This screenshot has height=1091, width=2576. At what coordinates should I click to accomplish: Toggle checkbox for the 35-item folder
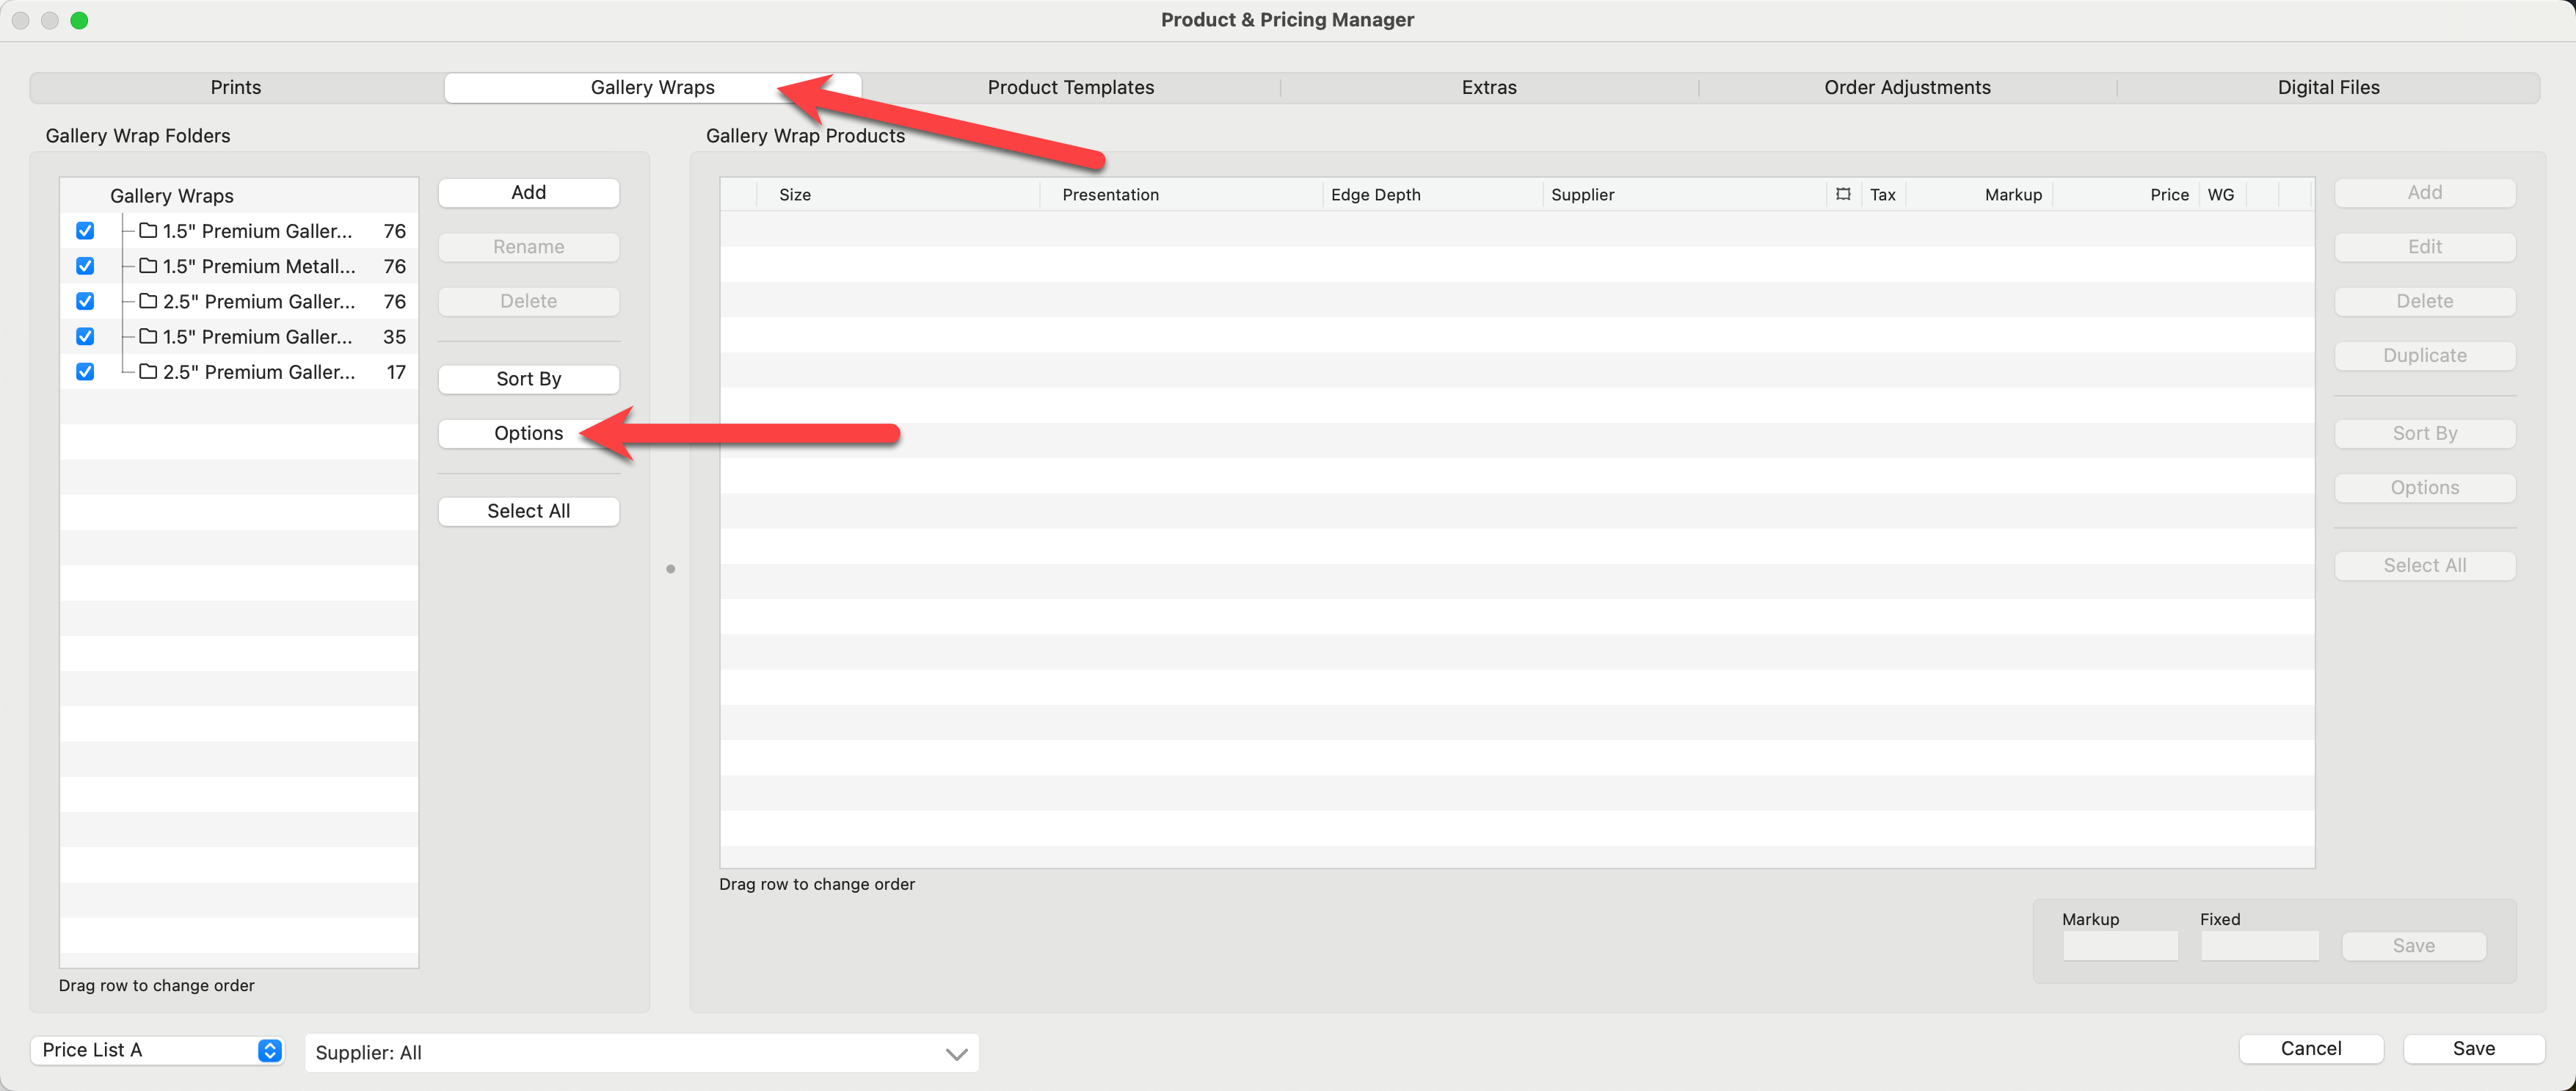pyautogui.click(x=85, y=337)
